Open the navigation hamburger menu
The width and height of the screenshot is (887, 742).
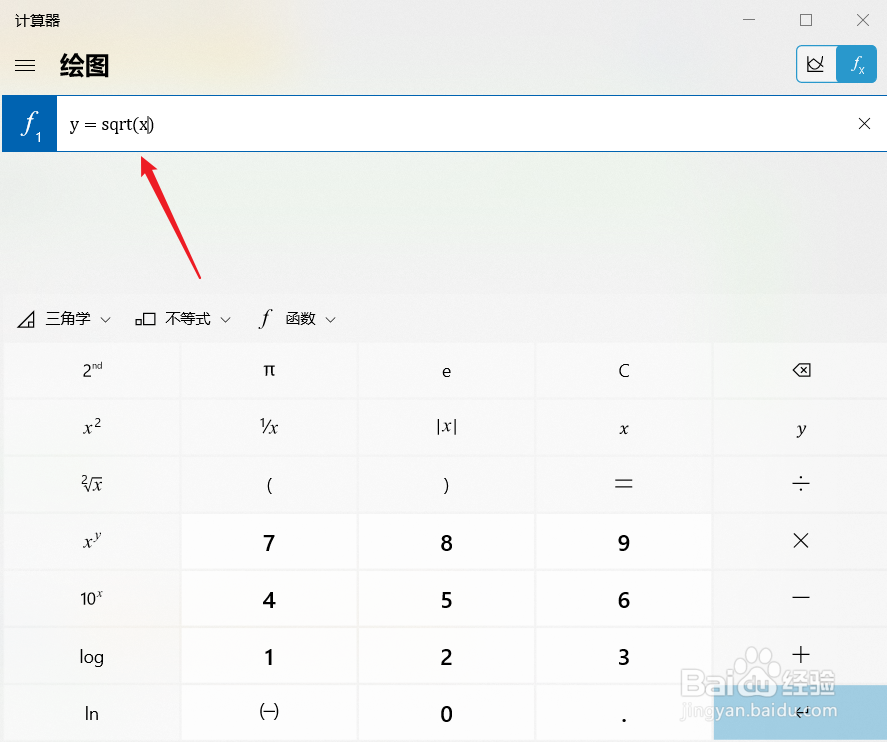click(x=25, y=65)
